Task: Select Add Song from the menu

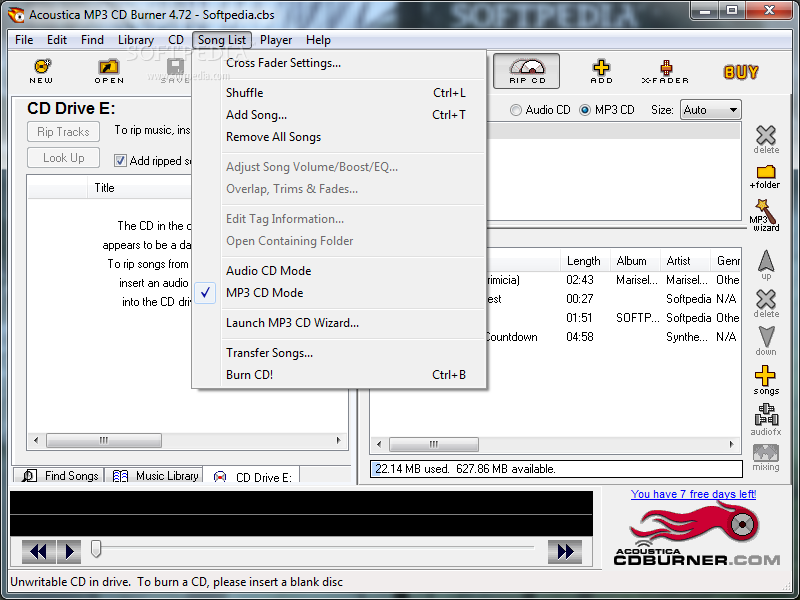Action: click(340, 115)
